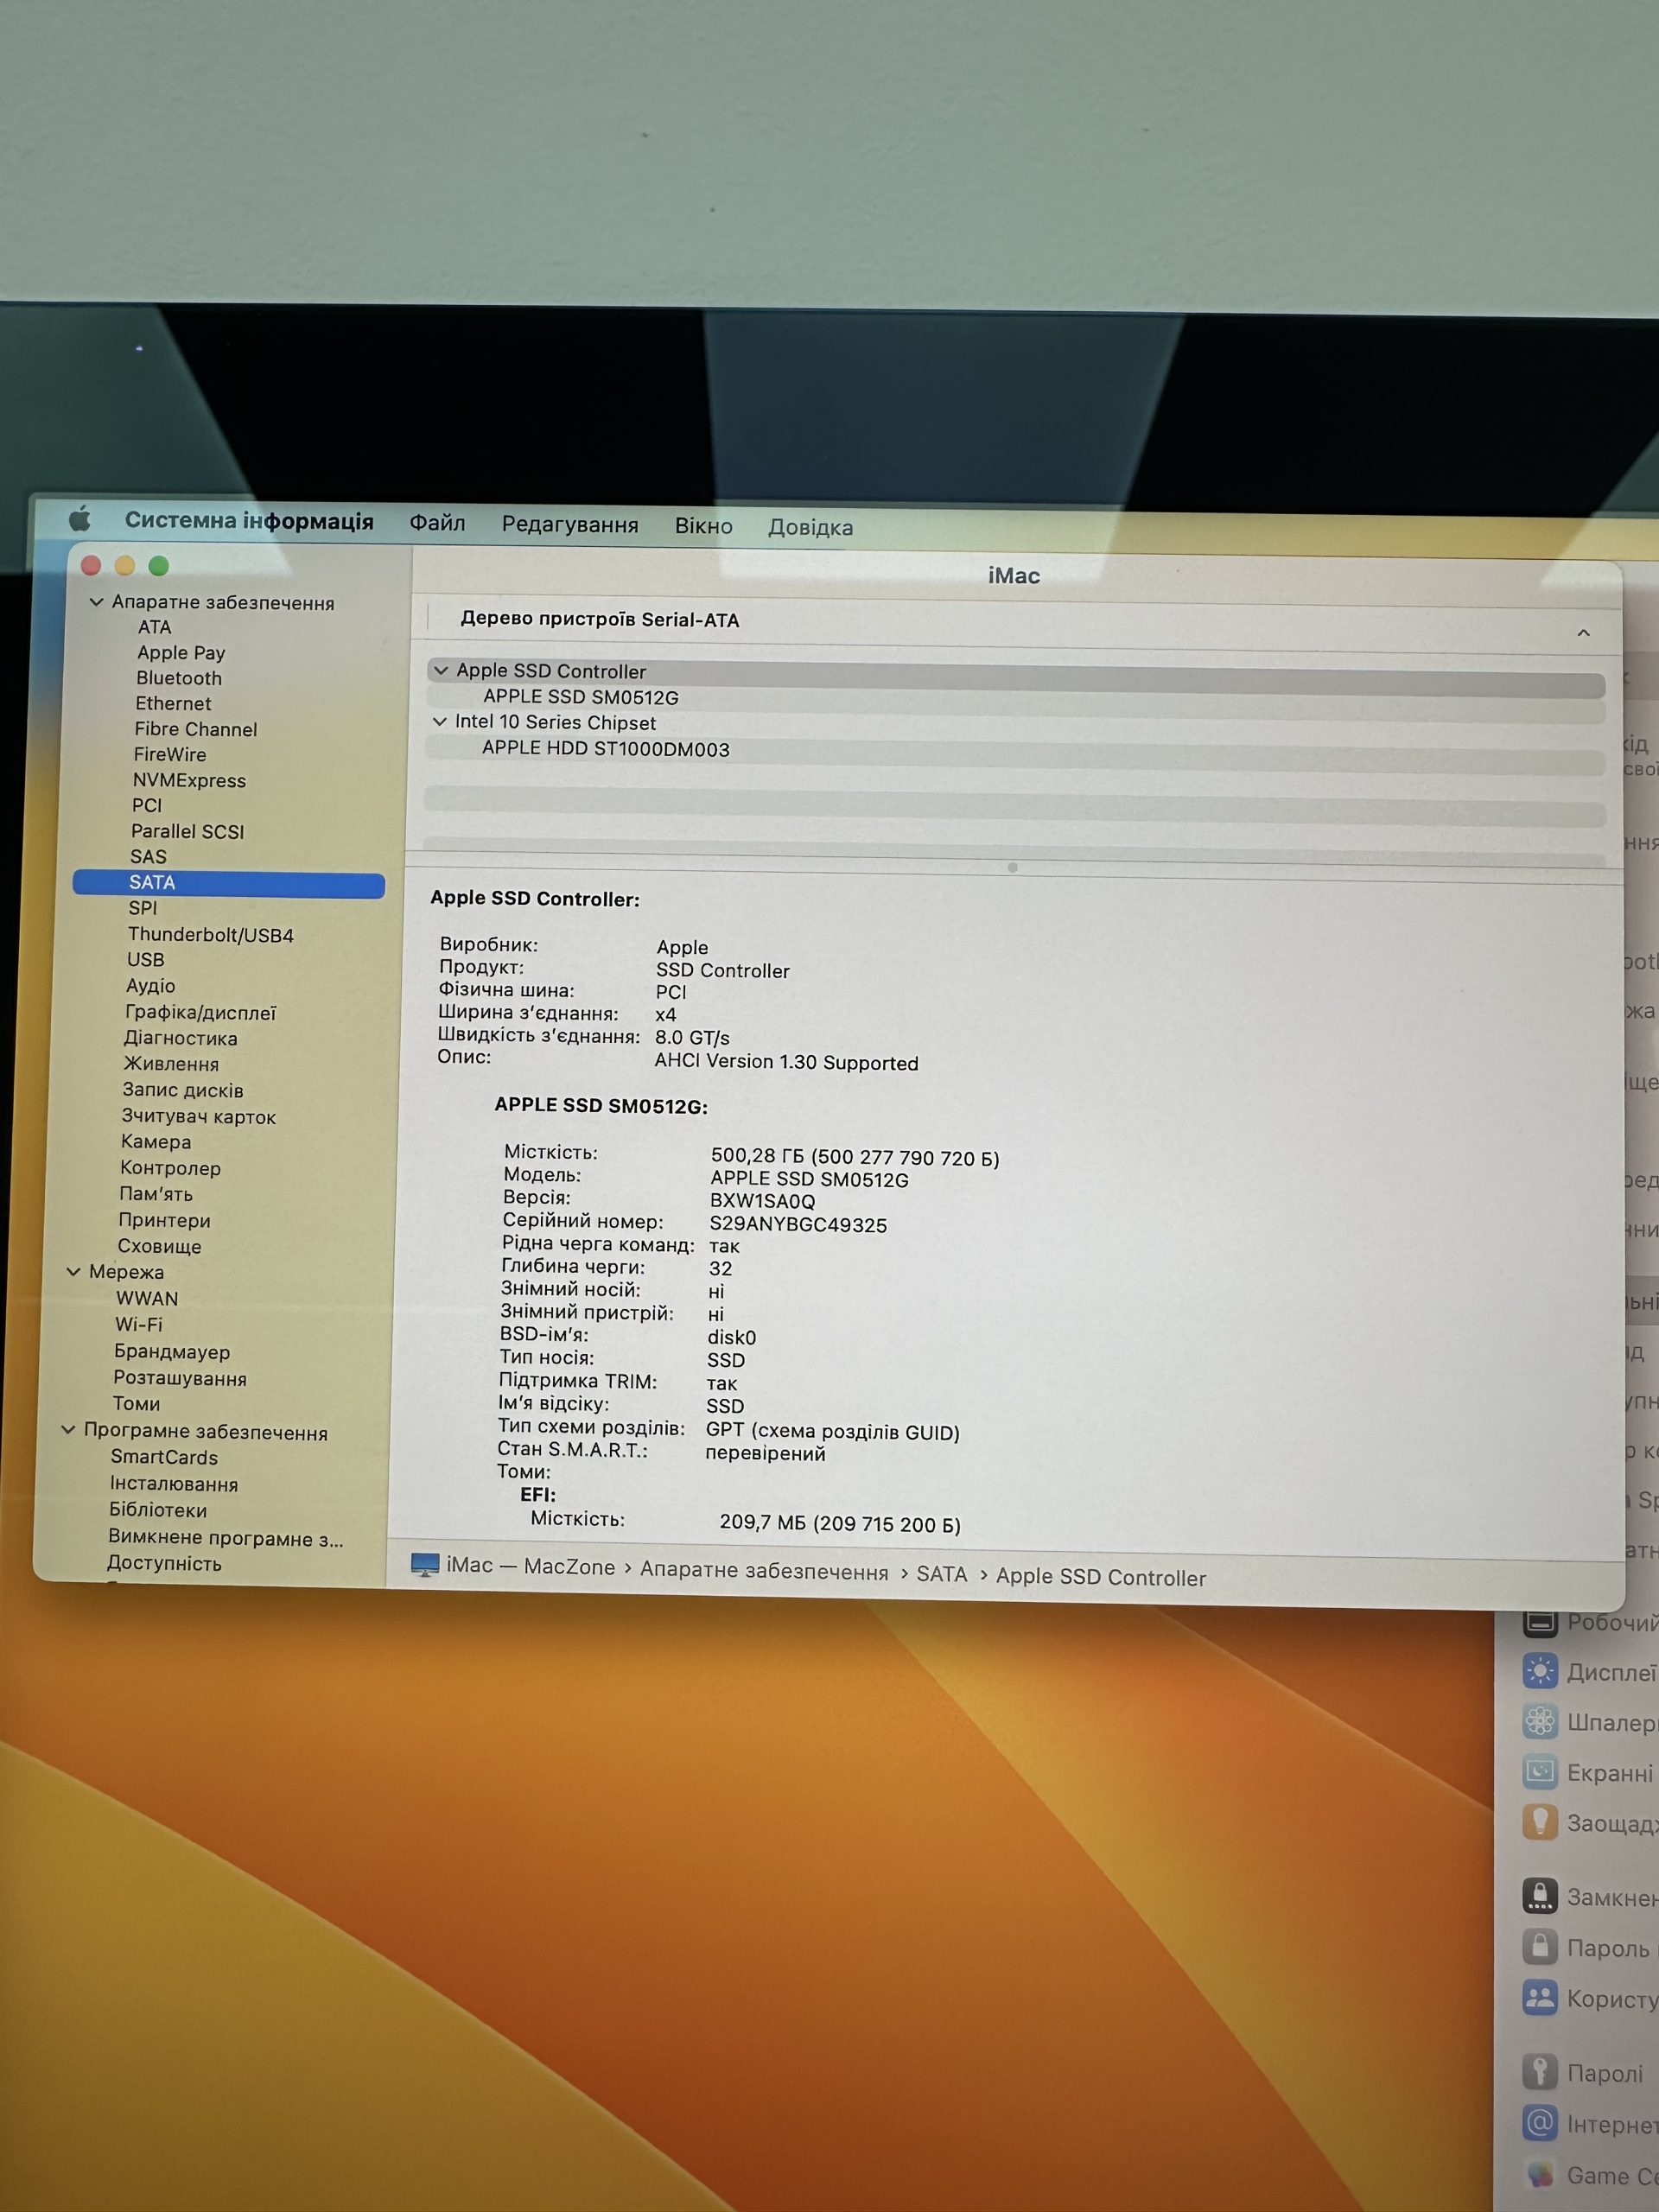The height and width of the screenshot is (2212, 1659).
Task: Select Живлення in the sidebar
Action: 171,1064
